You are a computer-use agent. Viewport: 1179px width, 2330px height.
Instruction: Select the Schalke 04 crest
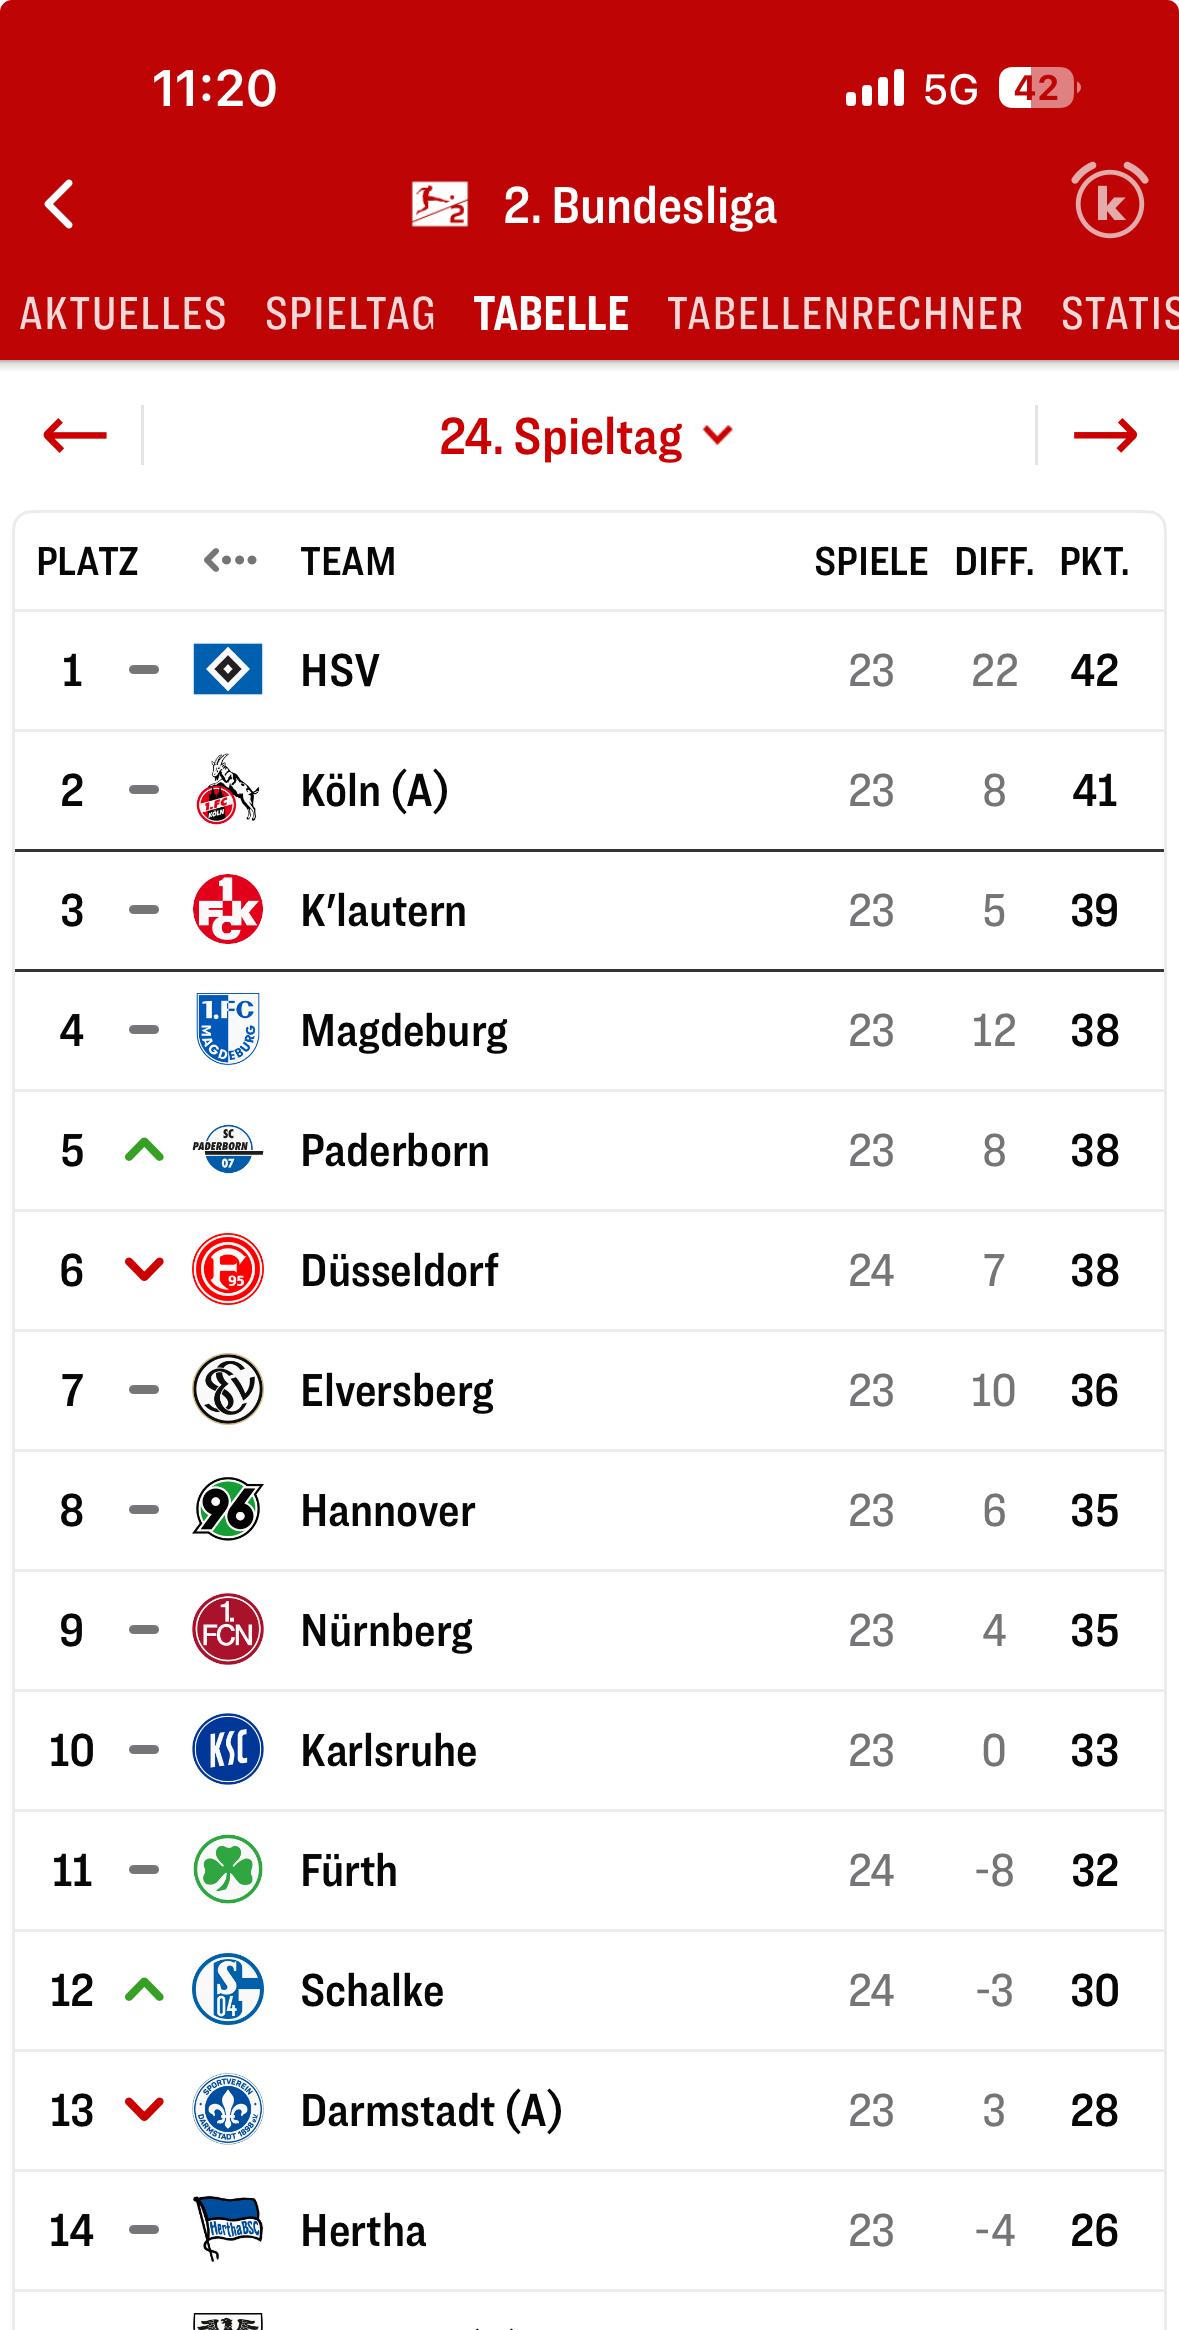pos(228,1990)
